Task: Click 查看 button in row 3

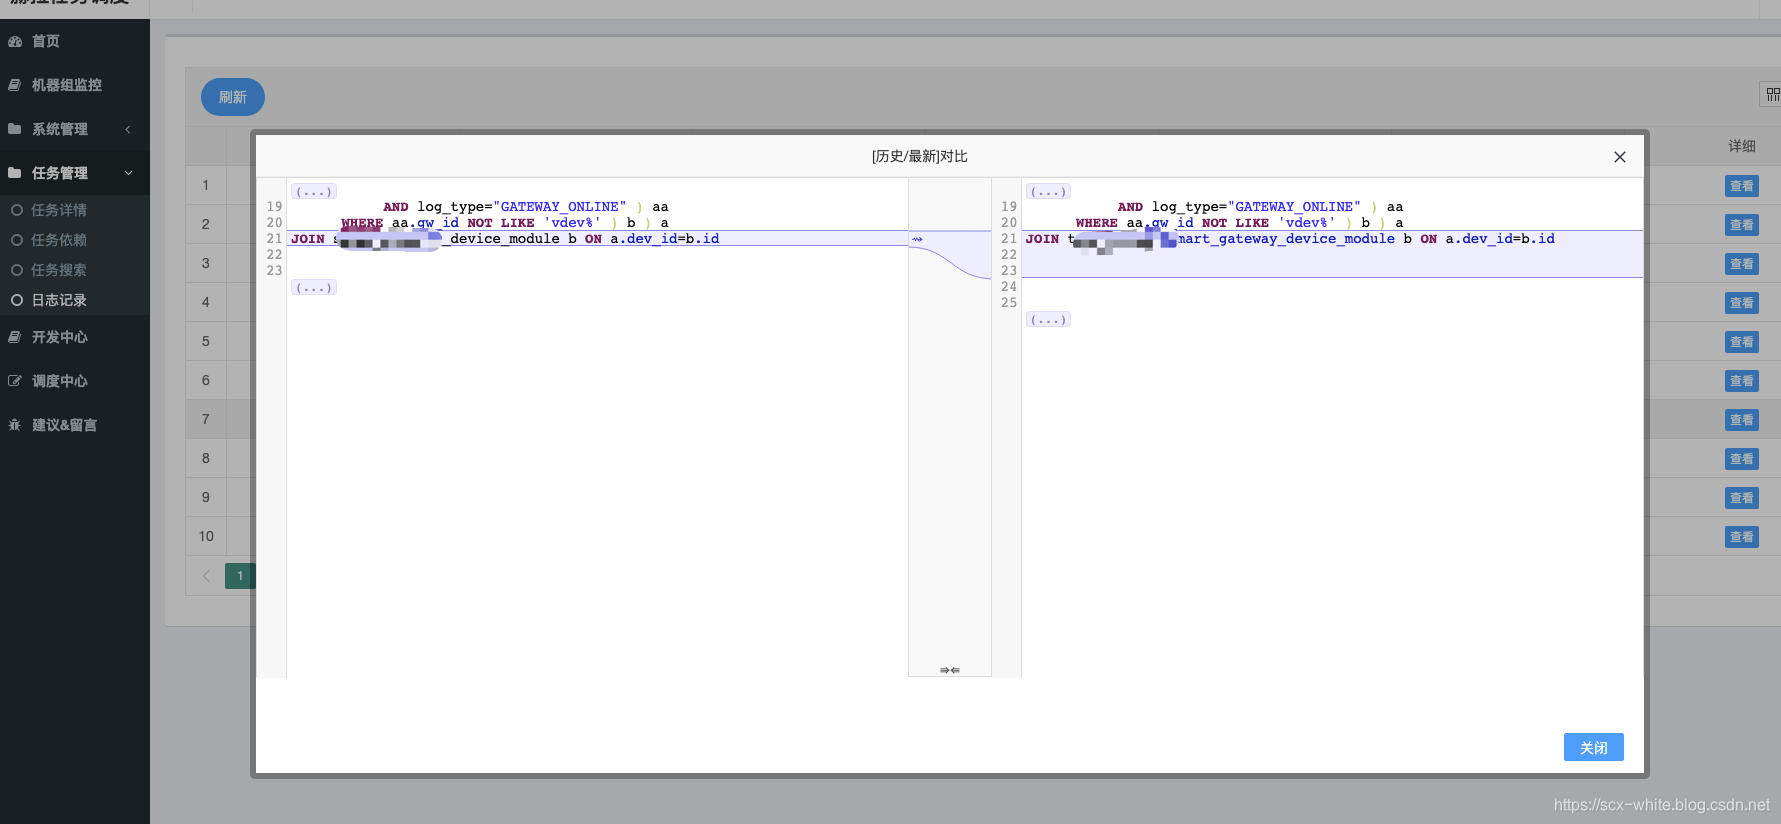Action: (x=1742, y=264)
